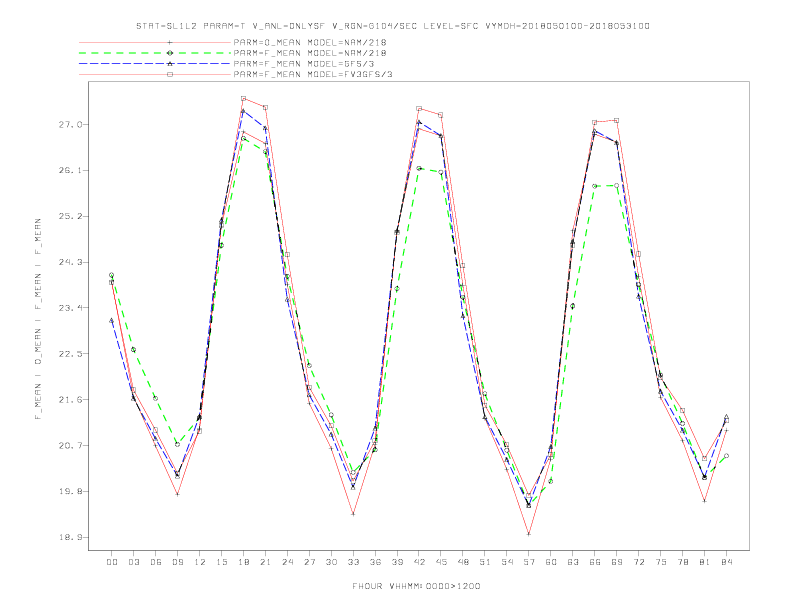The height and width of the screenshot is (612, 792).
Task: Click the FV3GFS square marker at hour 69
Action: point(617,120)
